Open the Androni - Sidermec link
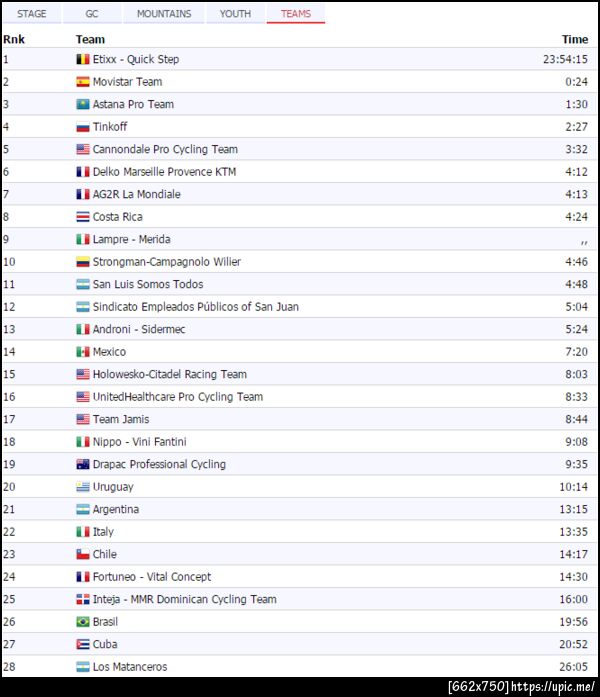 click(139, 329)
